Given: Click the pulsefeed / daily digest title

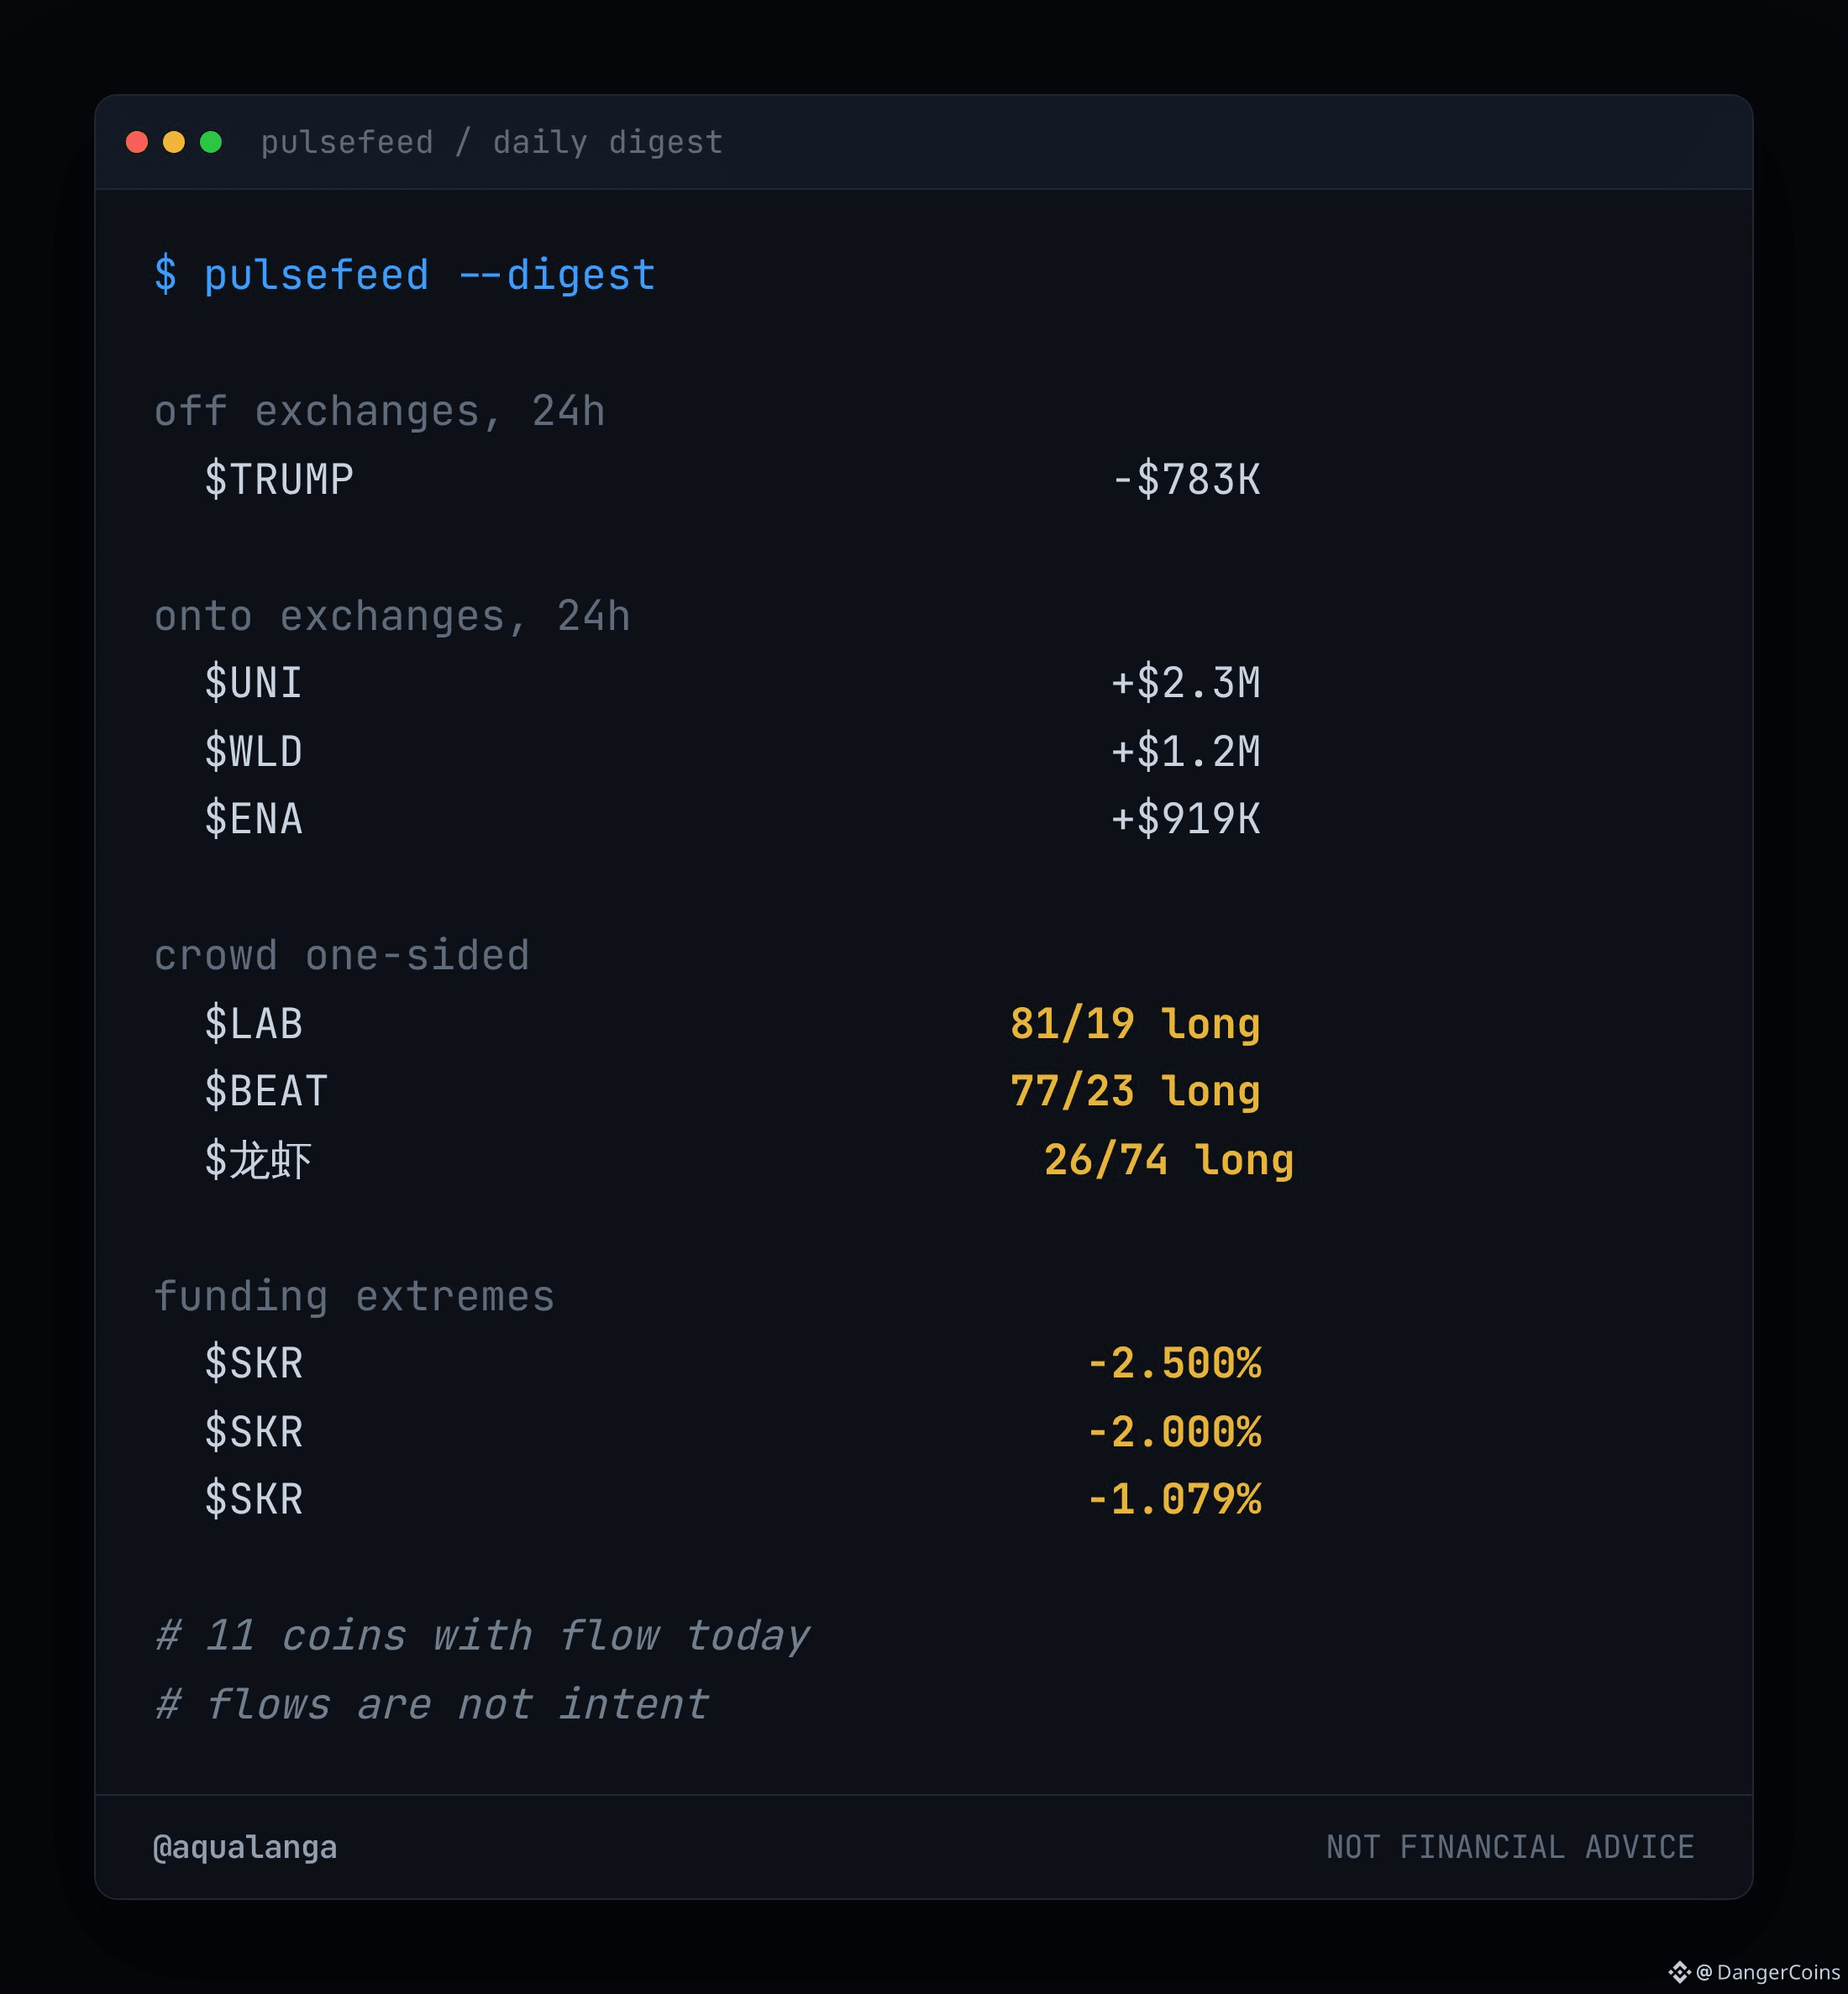Looking at the screenshot, I should pyautogui.click(x=492, y=142).
